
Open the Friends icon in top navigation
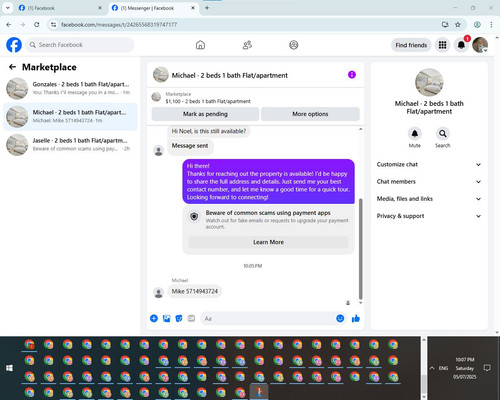[x=247, y=45]
